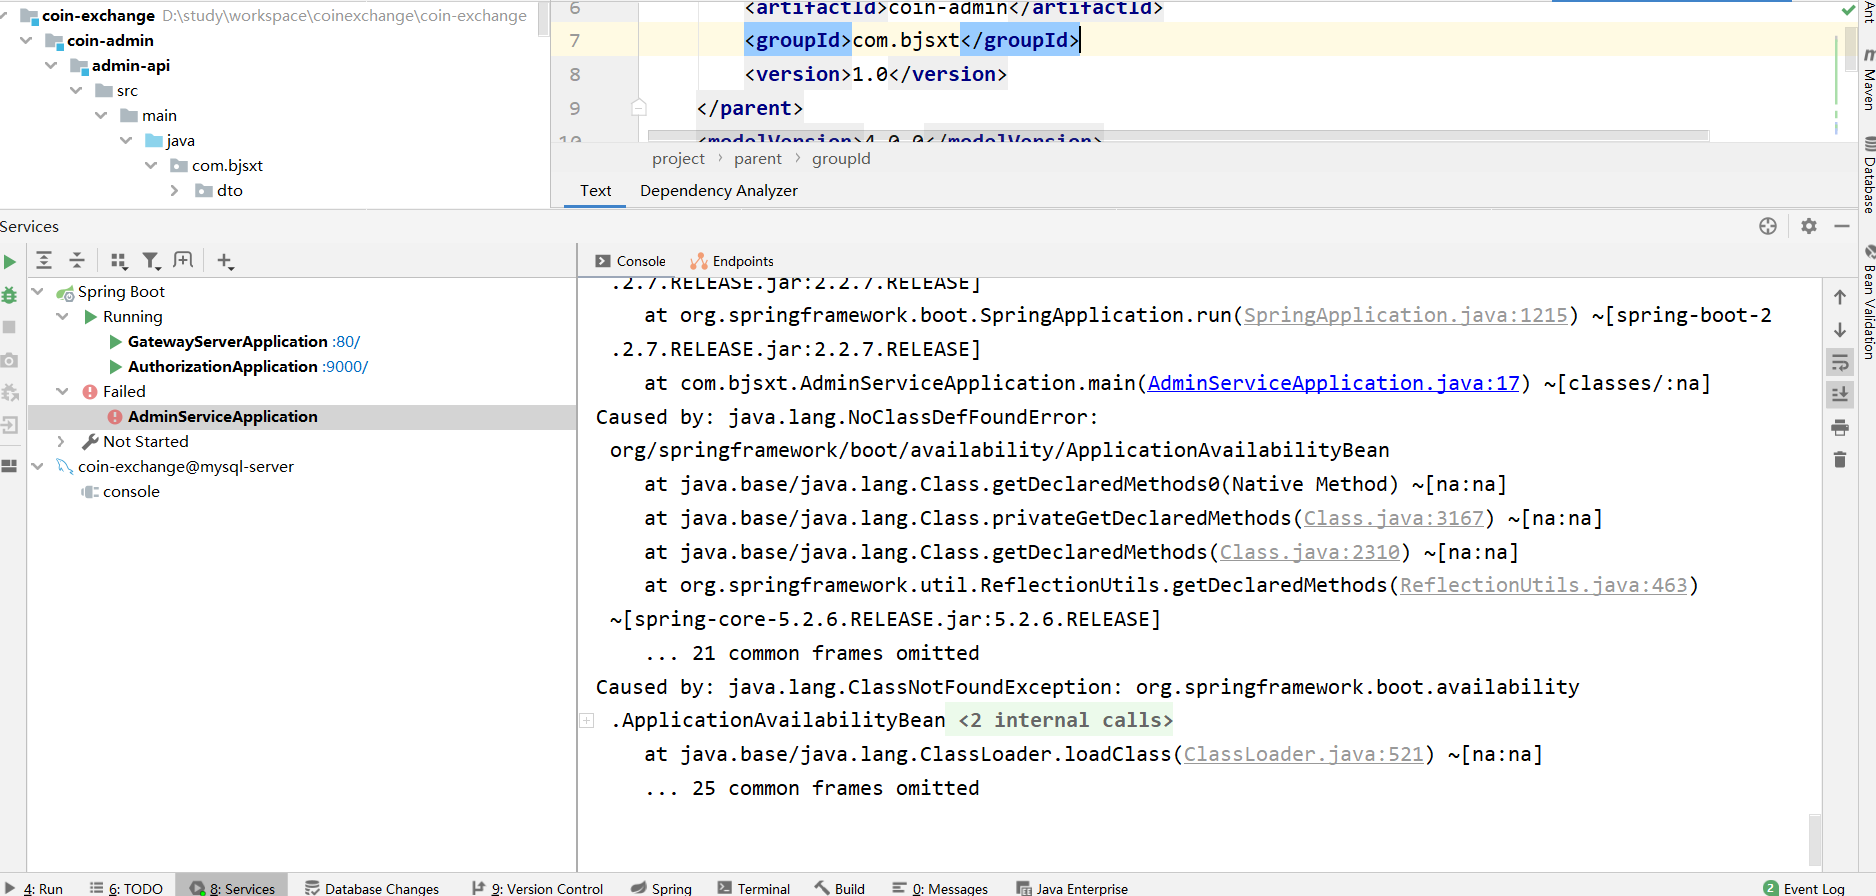Viewport: 1876px width, 896px height.
Task: Click the Services layout icon in sidebar
Action: point(10,466)
